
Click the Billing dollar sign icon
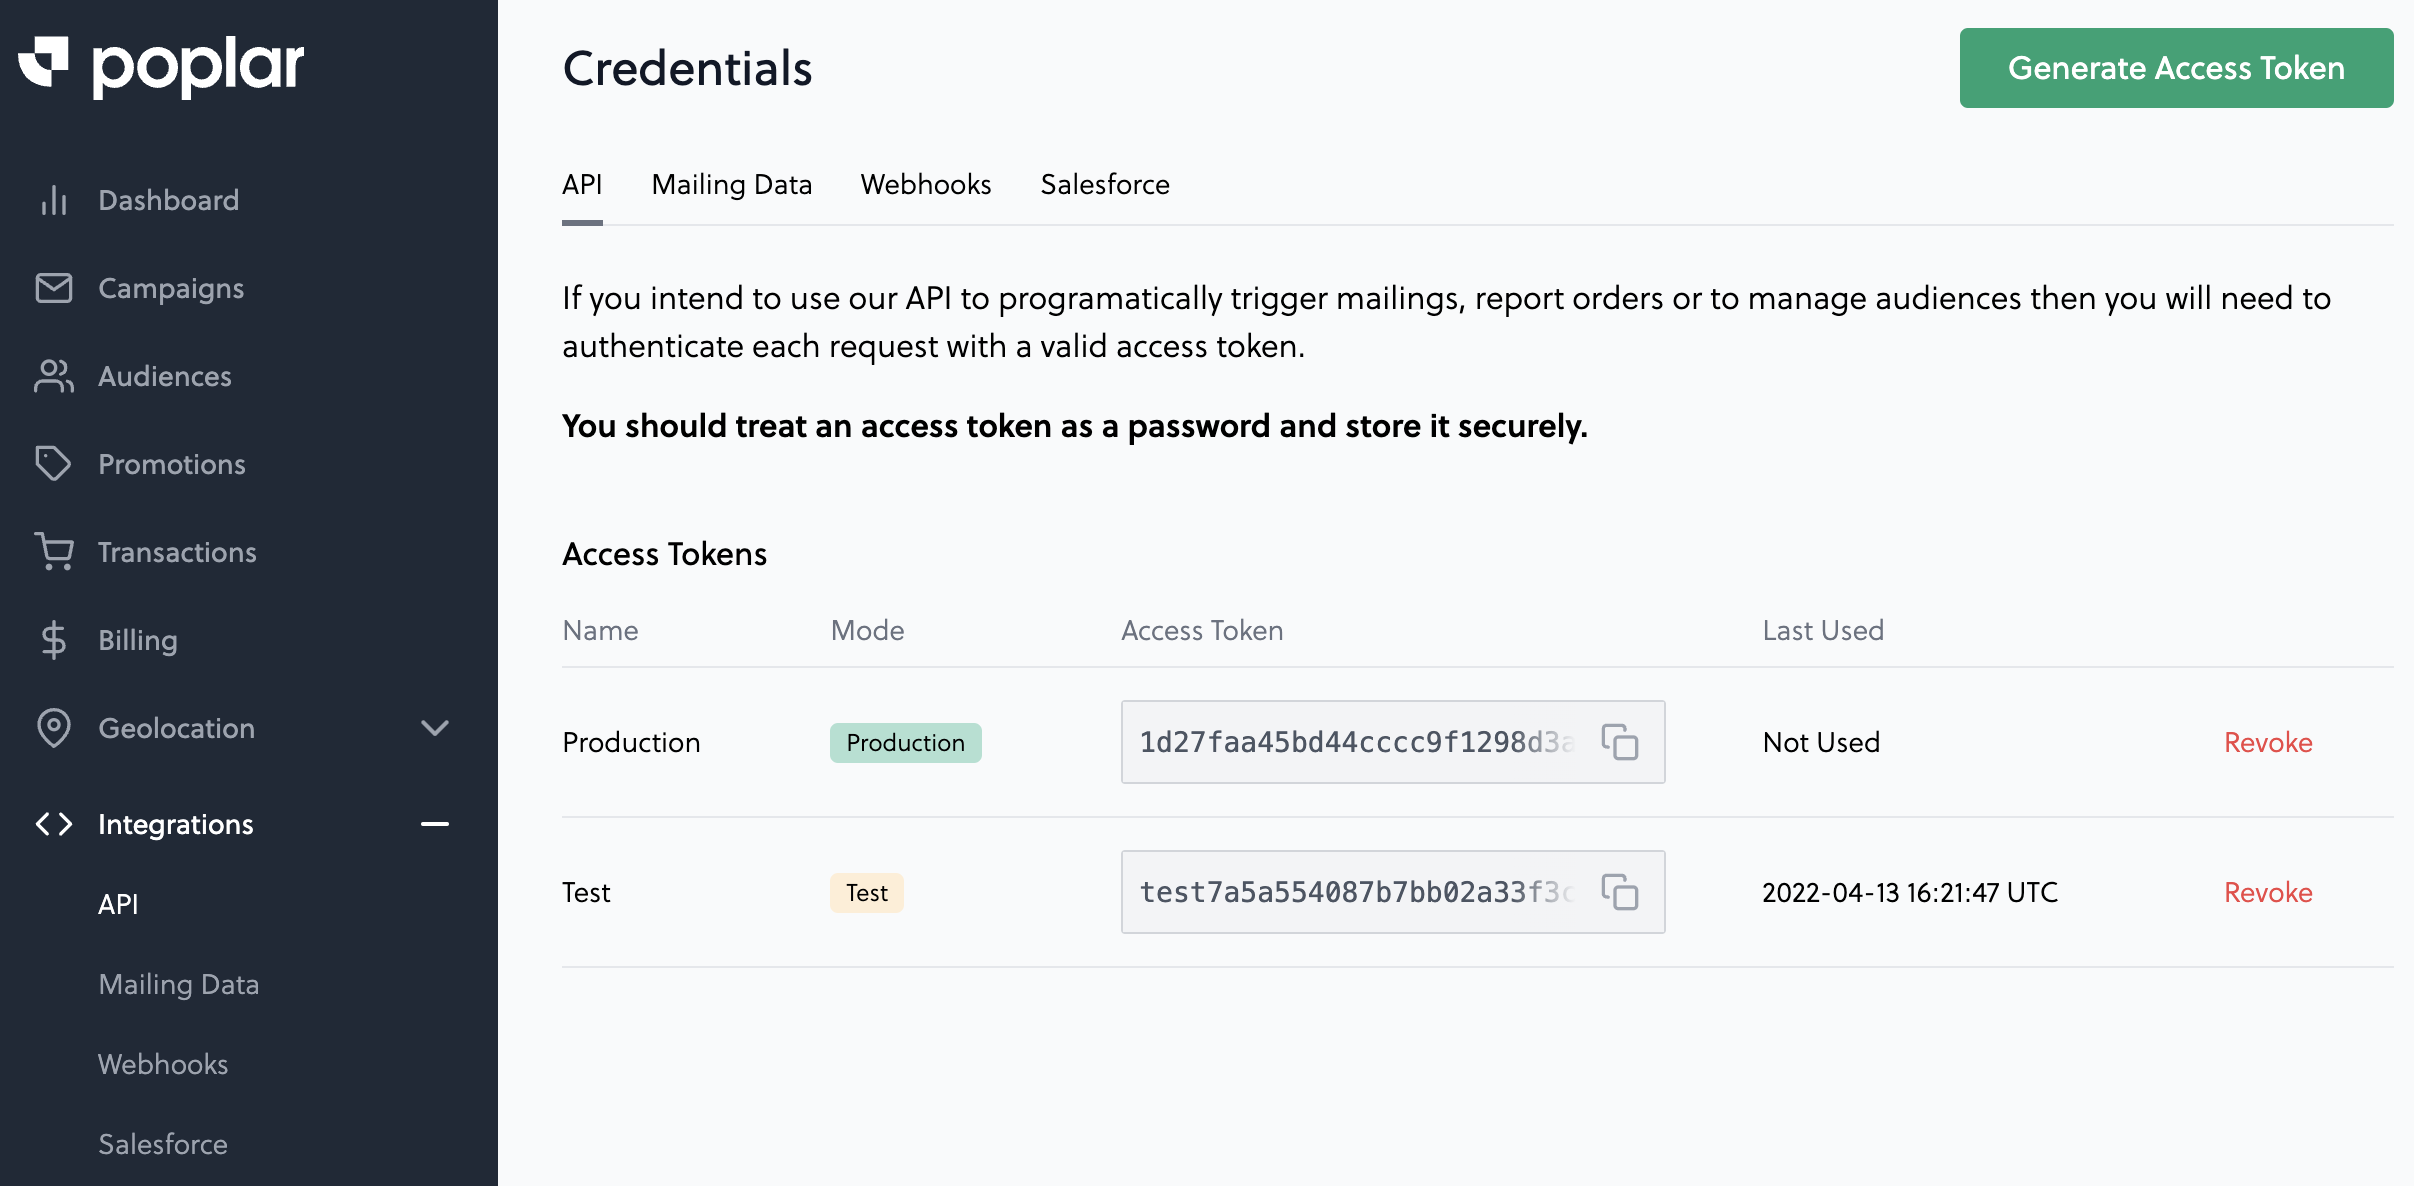[x=53, y=640]
